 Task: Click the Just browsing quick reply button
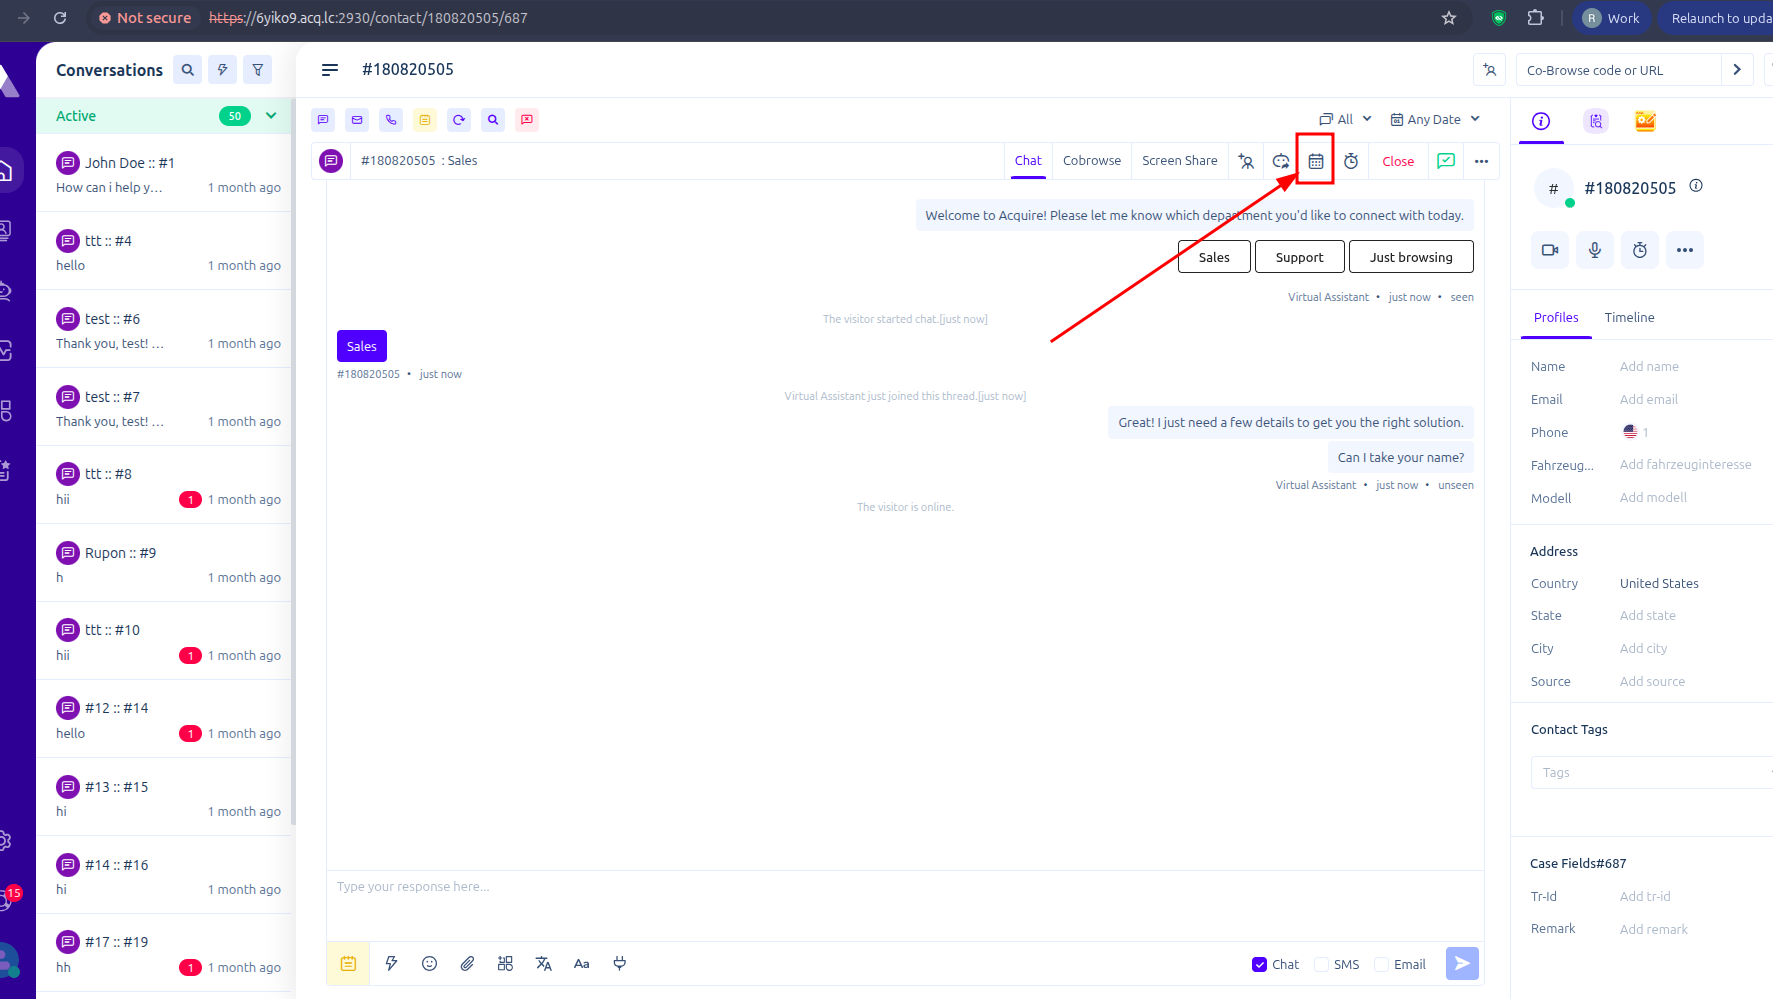coord(1411,257)
